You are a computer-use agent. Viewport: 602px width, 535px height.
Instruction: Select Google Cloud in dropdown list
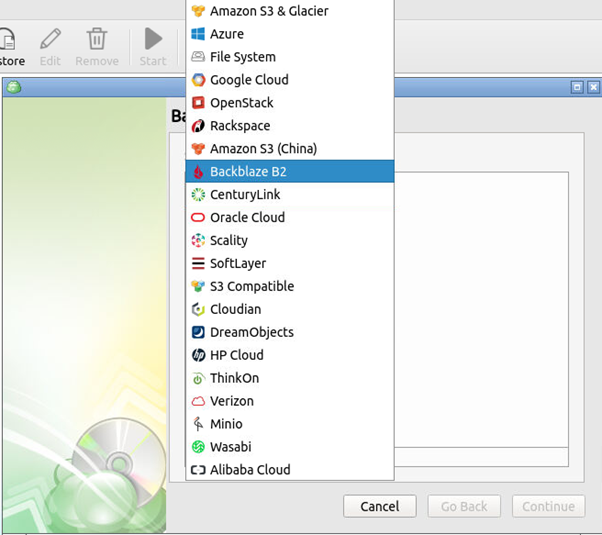tap(290, 80)
